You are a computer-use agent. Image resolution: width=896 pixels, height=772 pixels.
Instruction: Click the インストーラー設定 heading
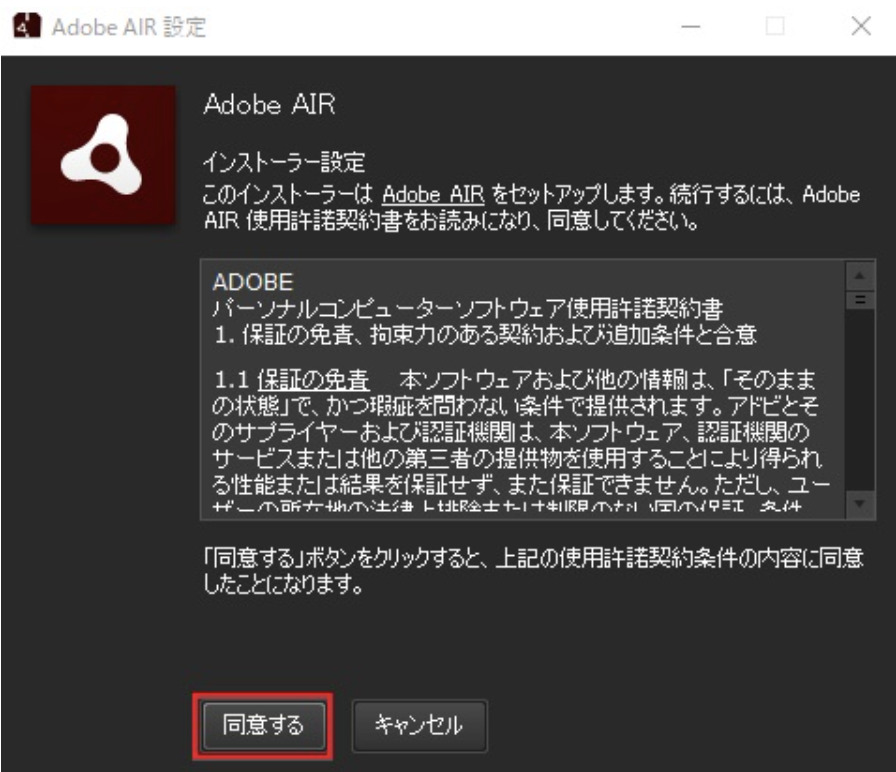coord(284,163)
